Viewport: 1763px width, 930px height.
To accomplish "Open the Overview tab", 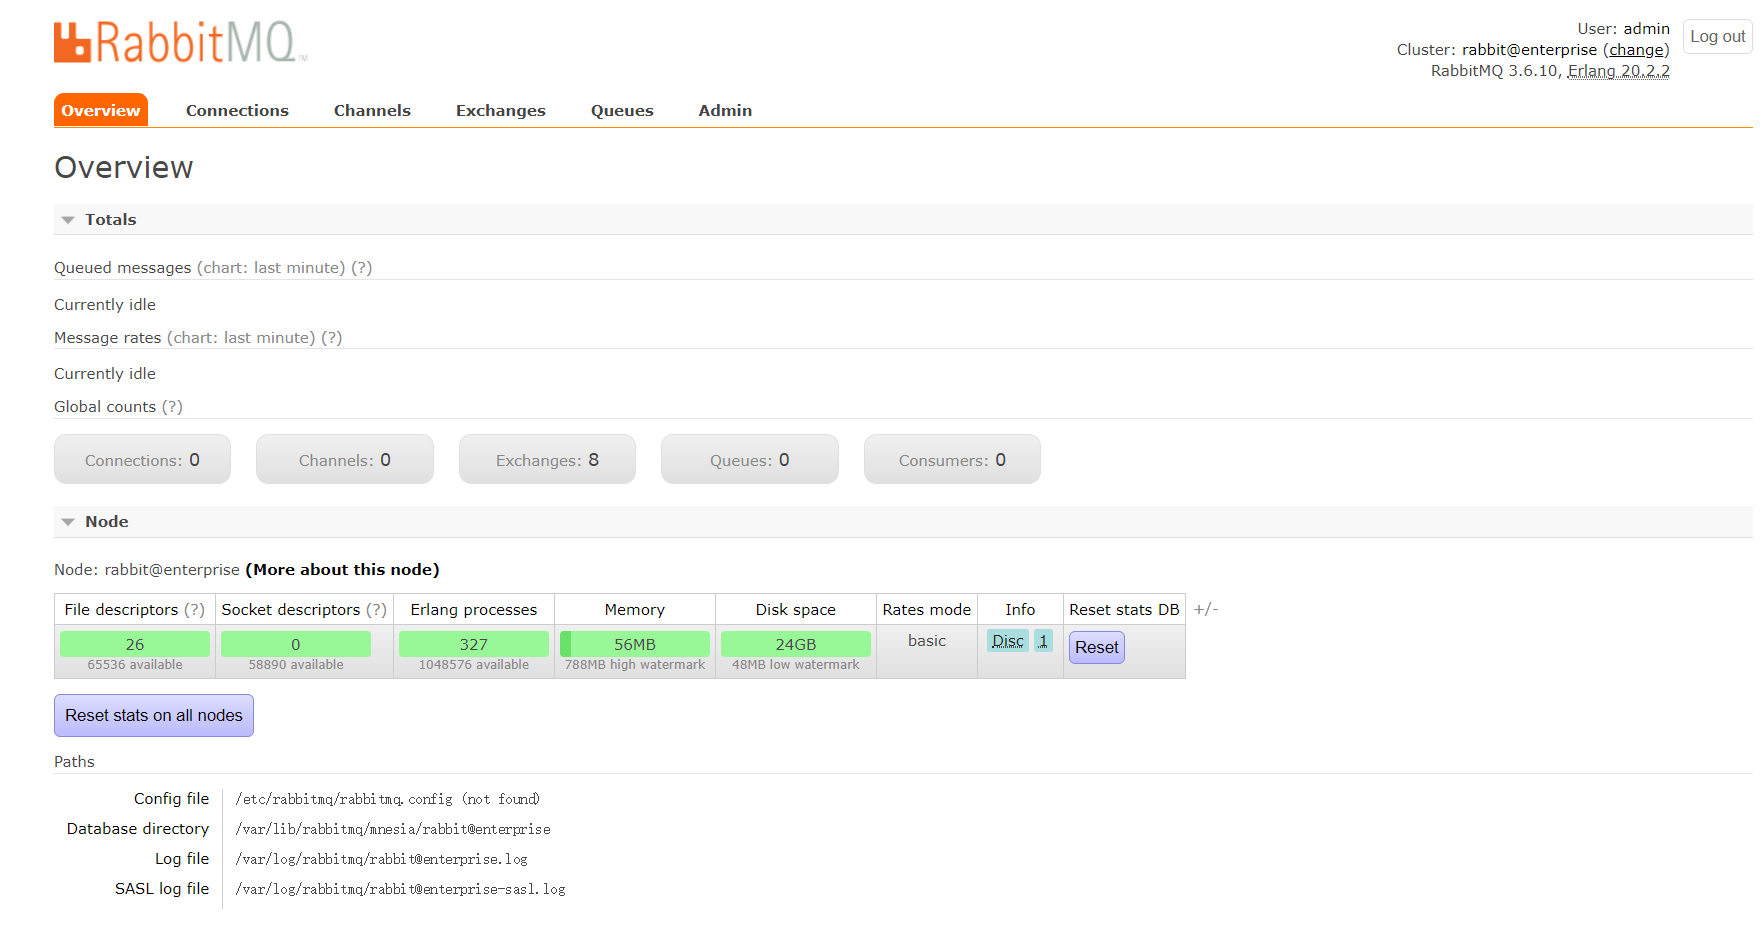I will (101, 110).
